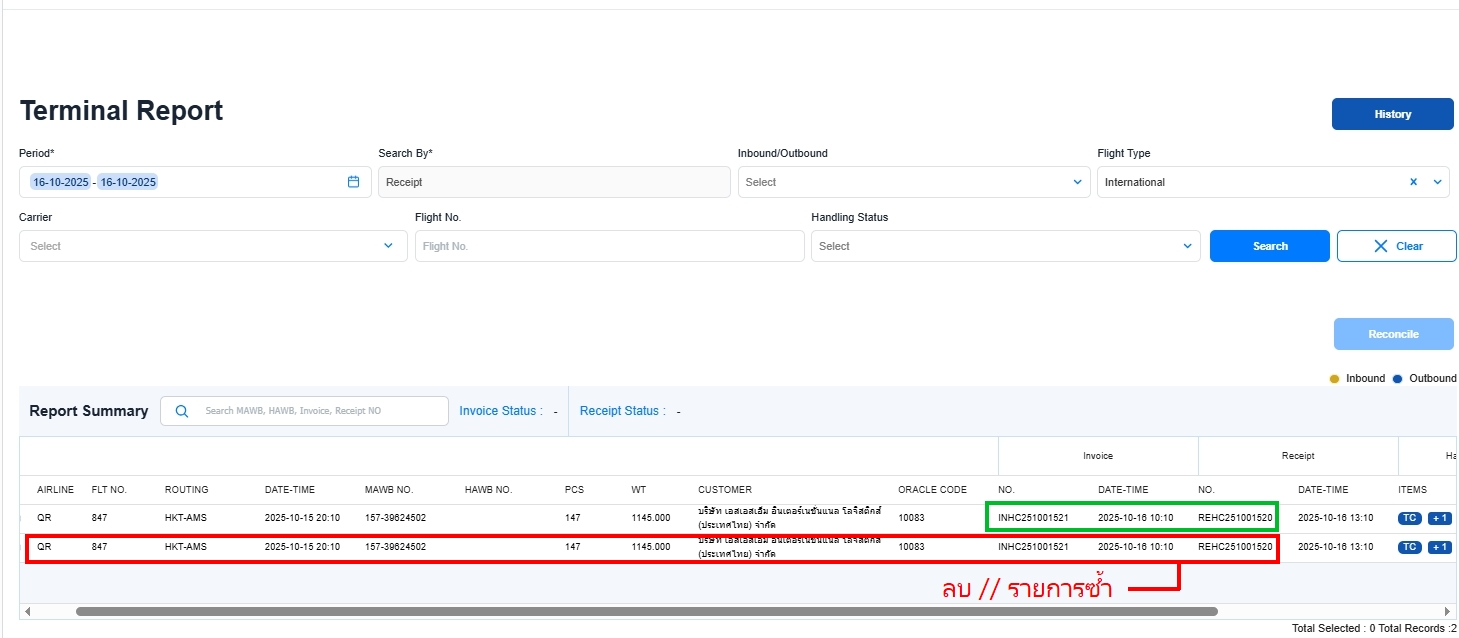Open the Carrier dropdown list
Image resolution: width=1459 pixels, height=638 pixels.
click(x=388, y=246)
